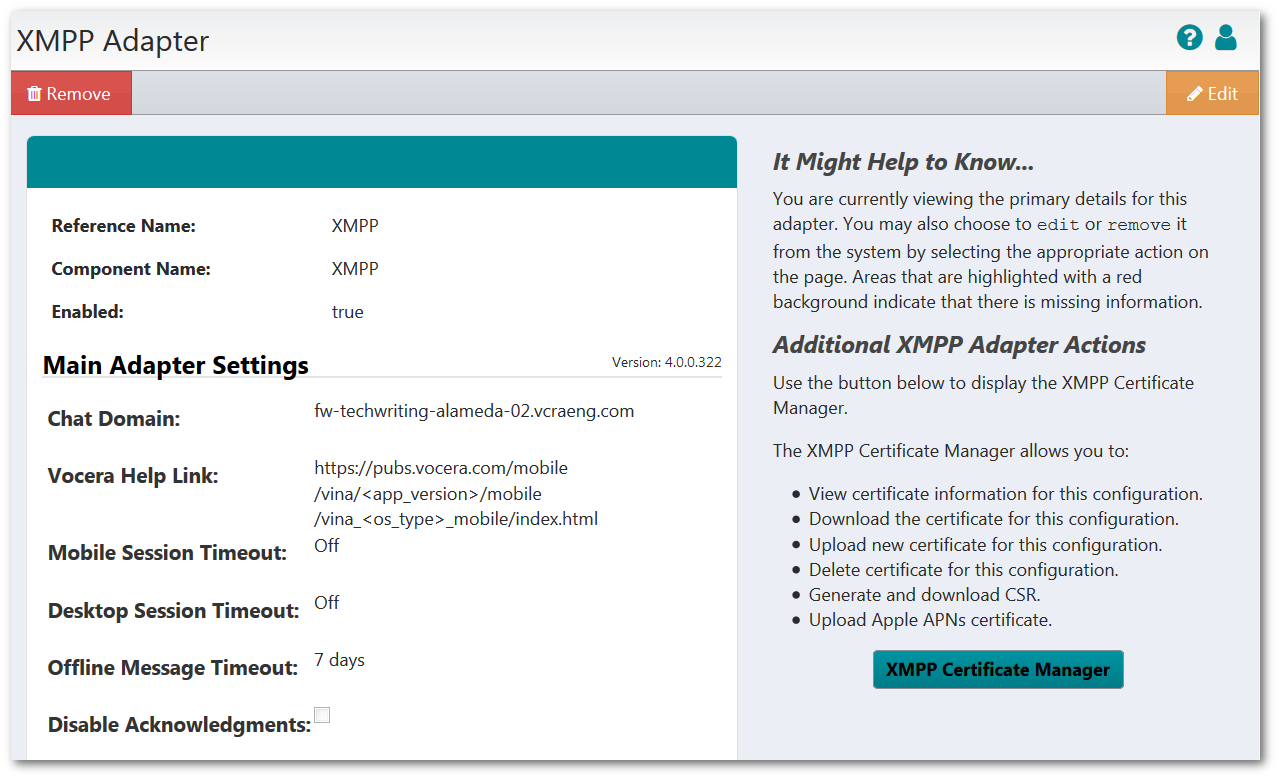Click the Reference Name label
The width and height of the screenshot is (1279, 779).
click(x=124, y=226)
